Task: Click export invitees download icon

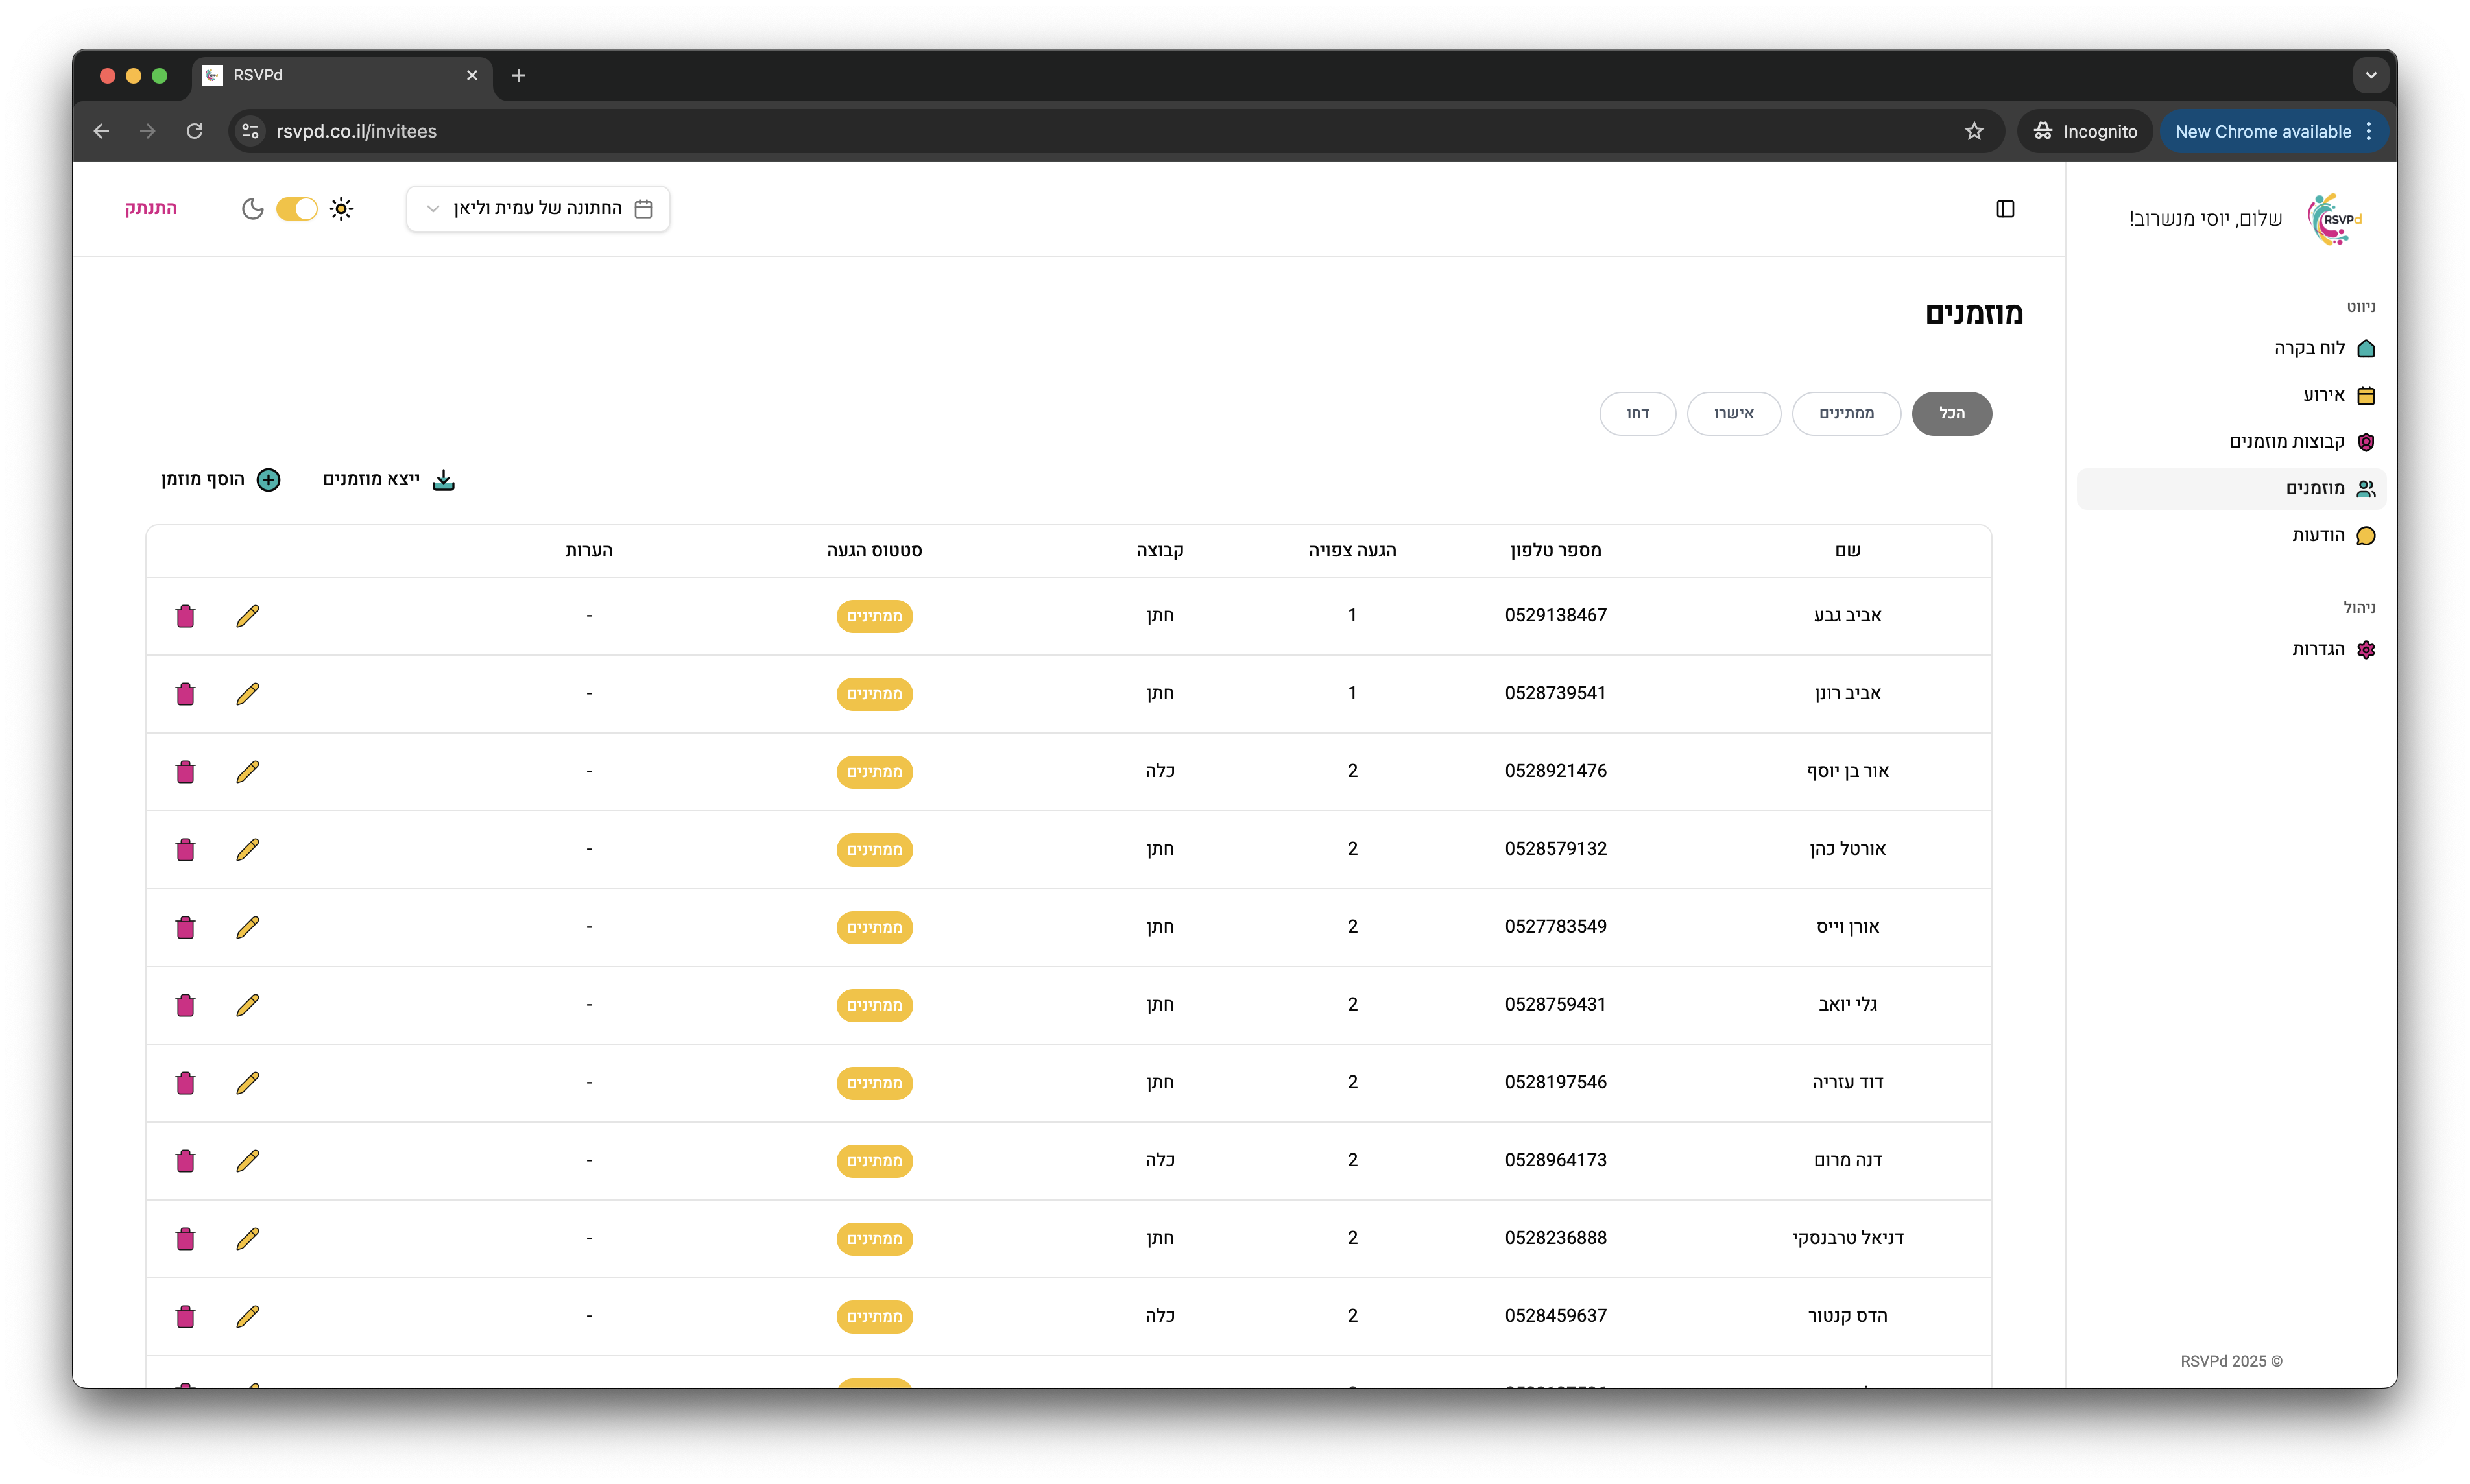Action: [443, 480]
